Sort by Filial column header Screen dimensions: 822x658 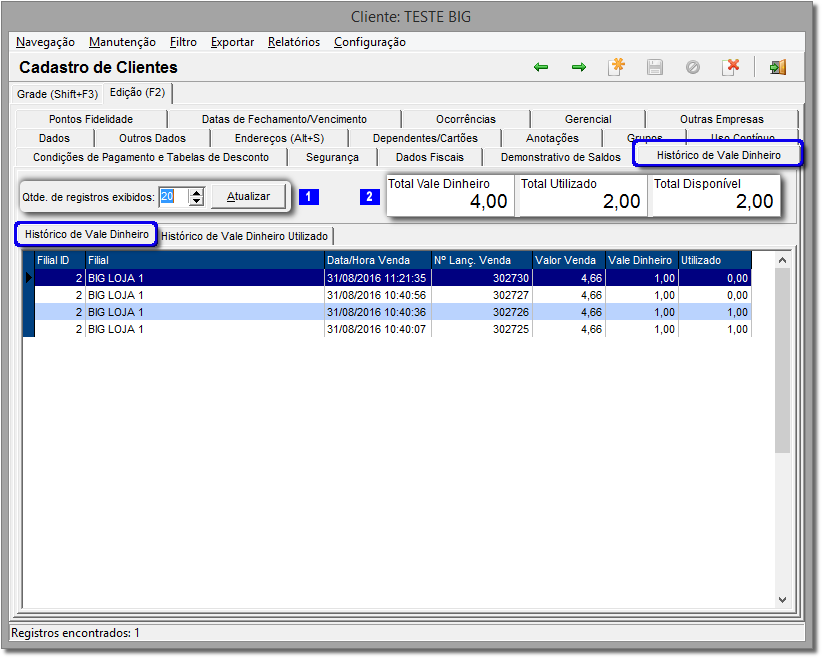point(204,260)
